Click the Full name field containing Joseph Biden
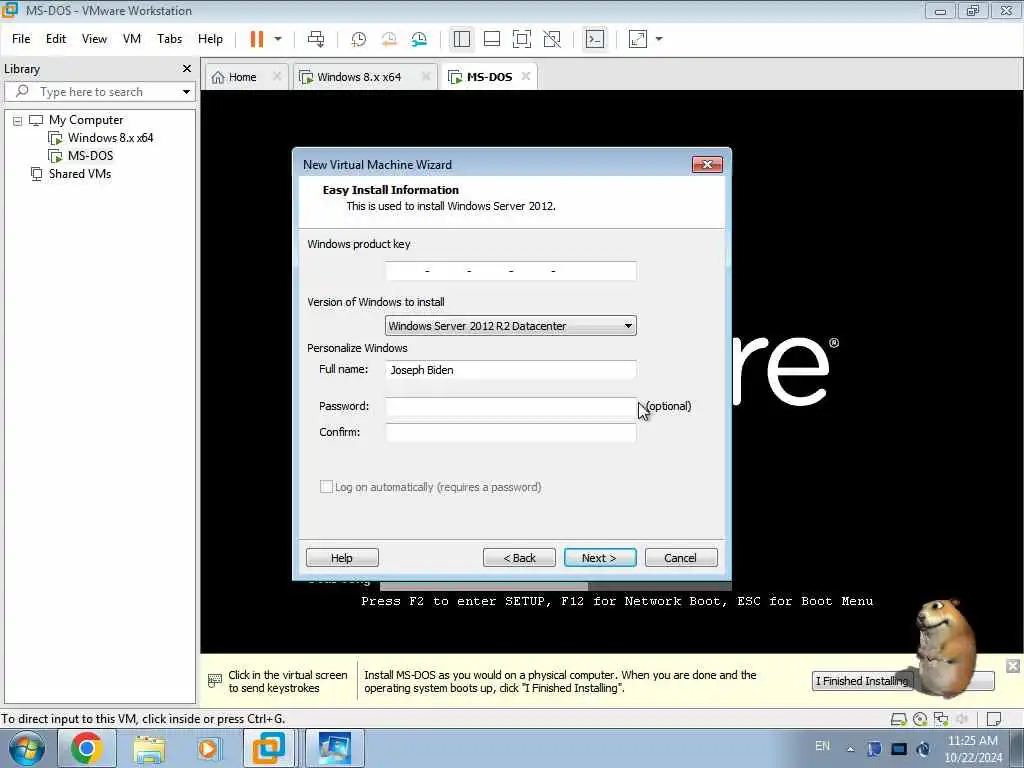 [511, 370]
